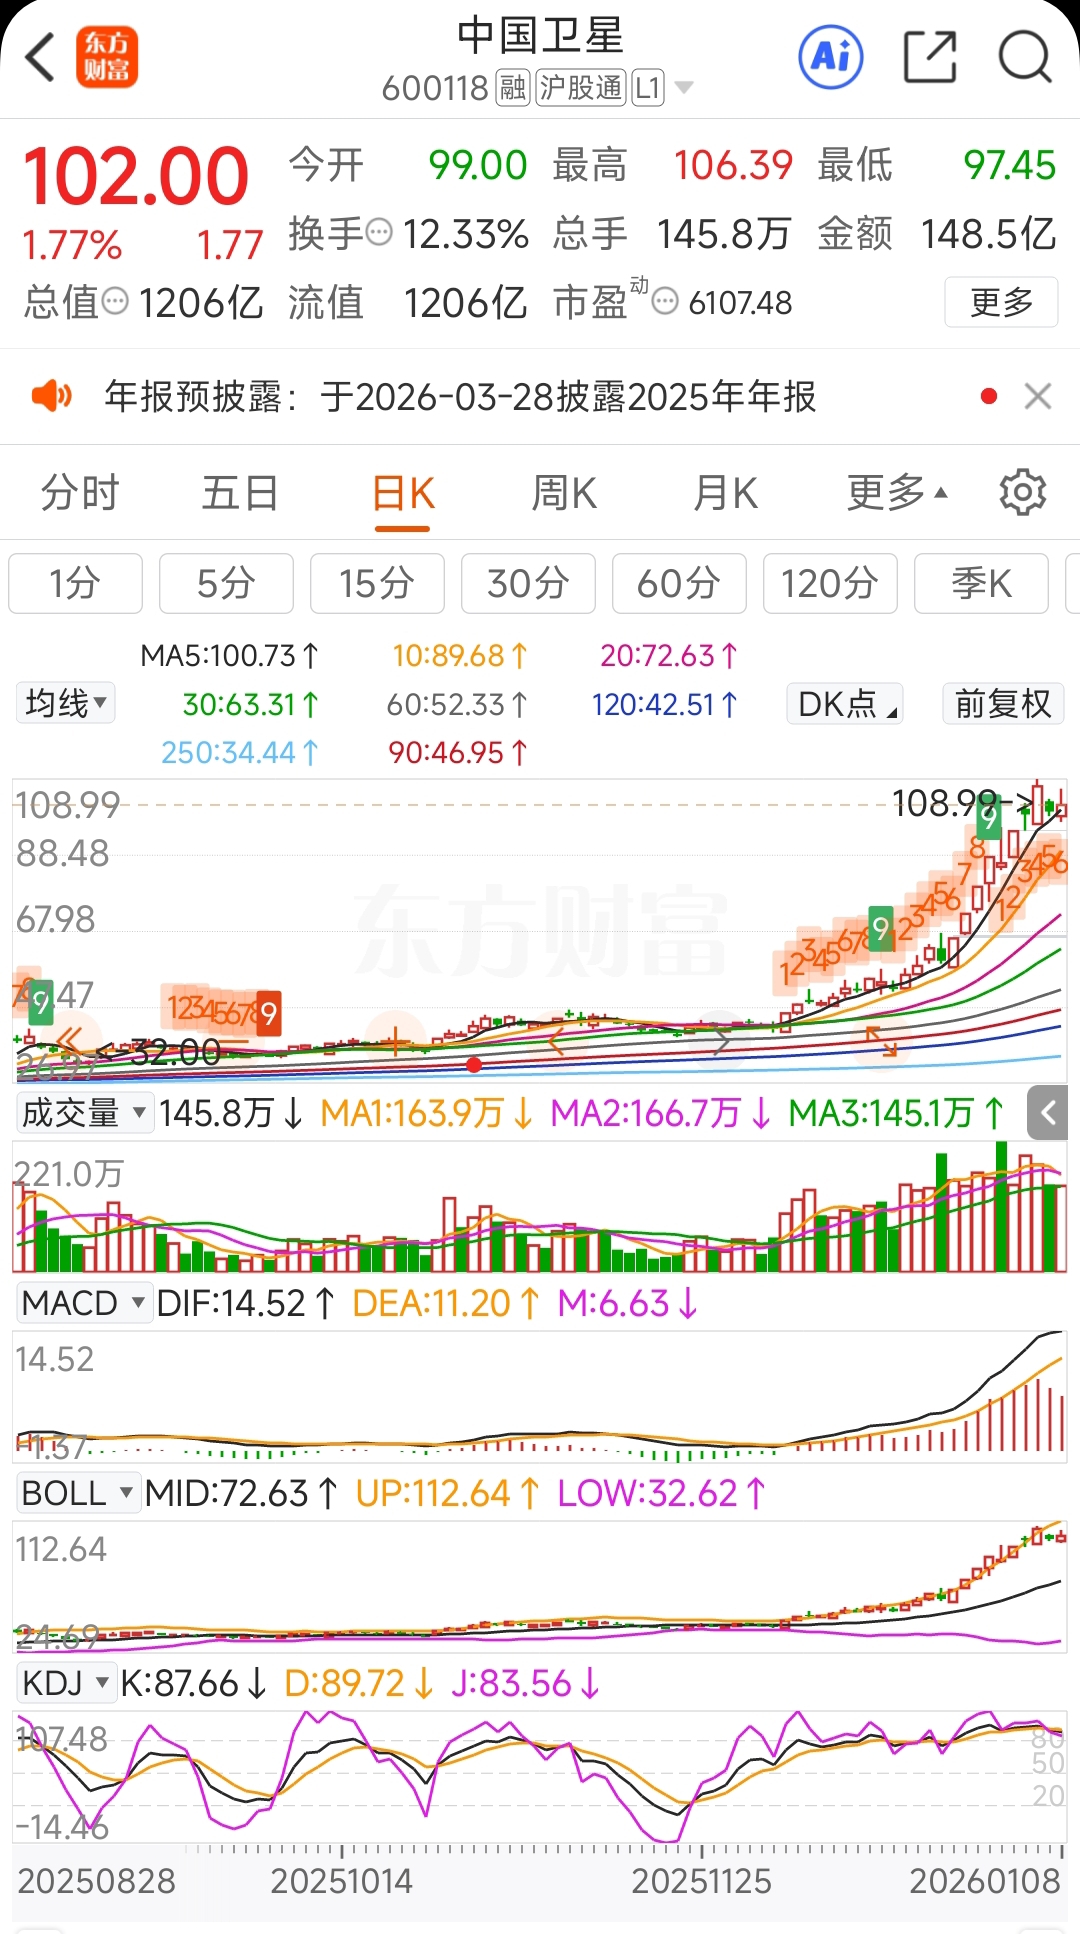Tap the stock code 600118
1080x1934 pixels.
pos(435,88)
